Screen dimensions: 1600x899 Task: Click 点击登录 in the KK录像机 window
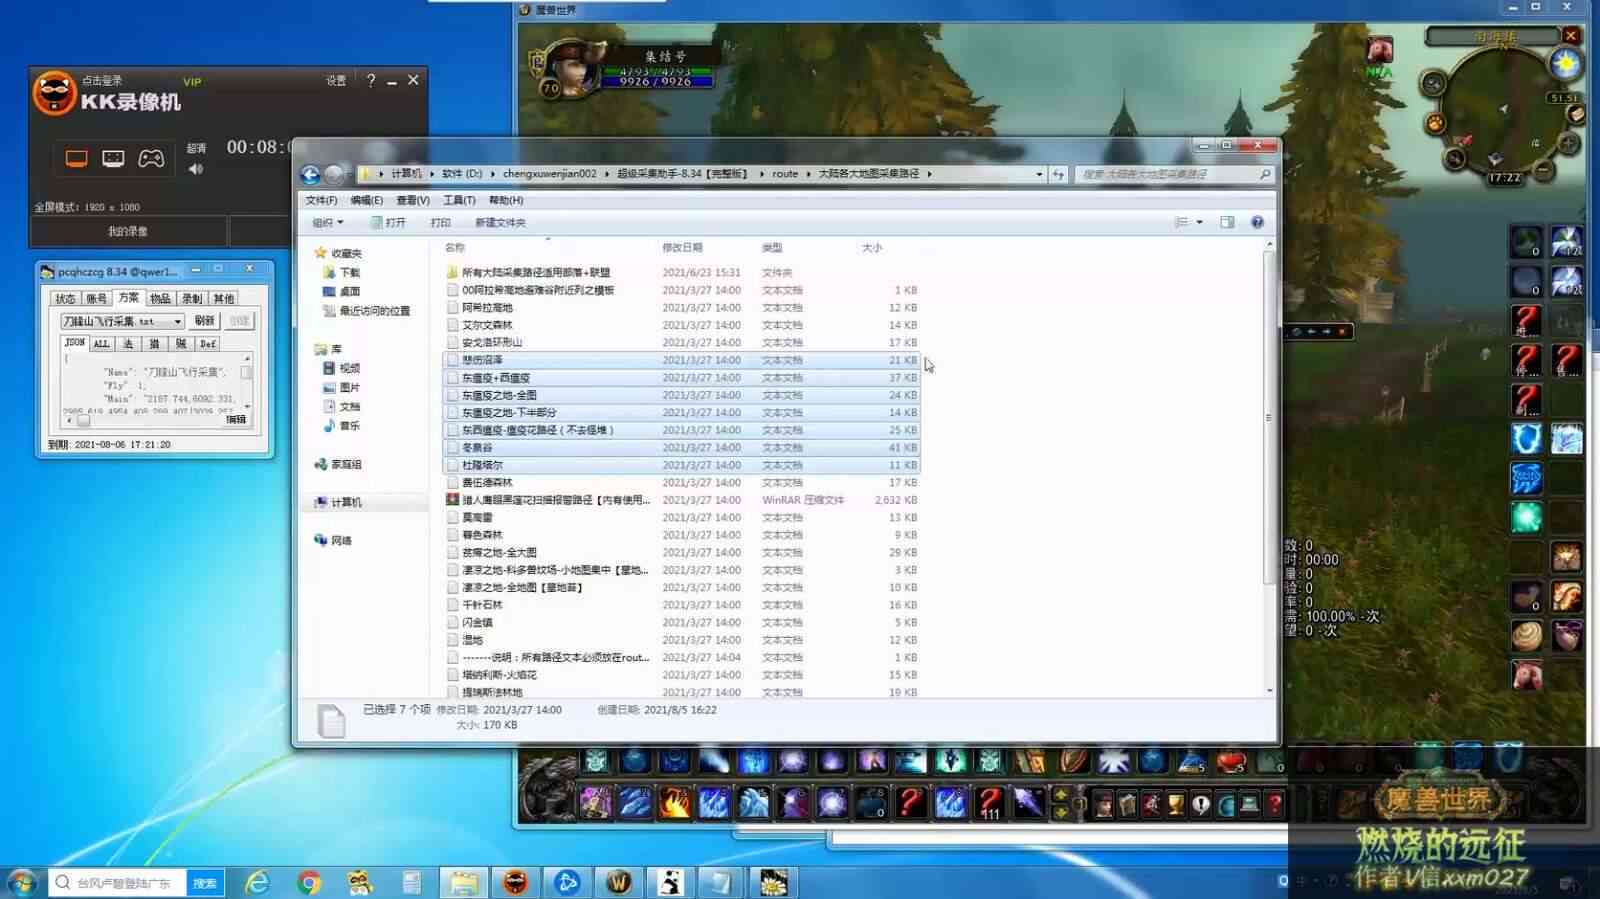[102, 80]
